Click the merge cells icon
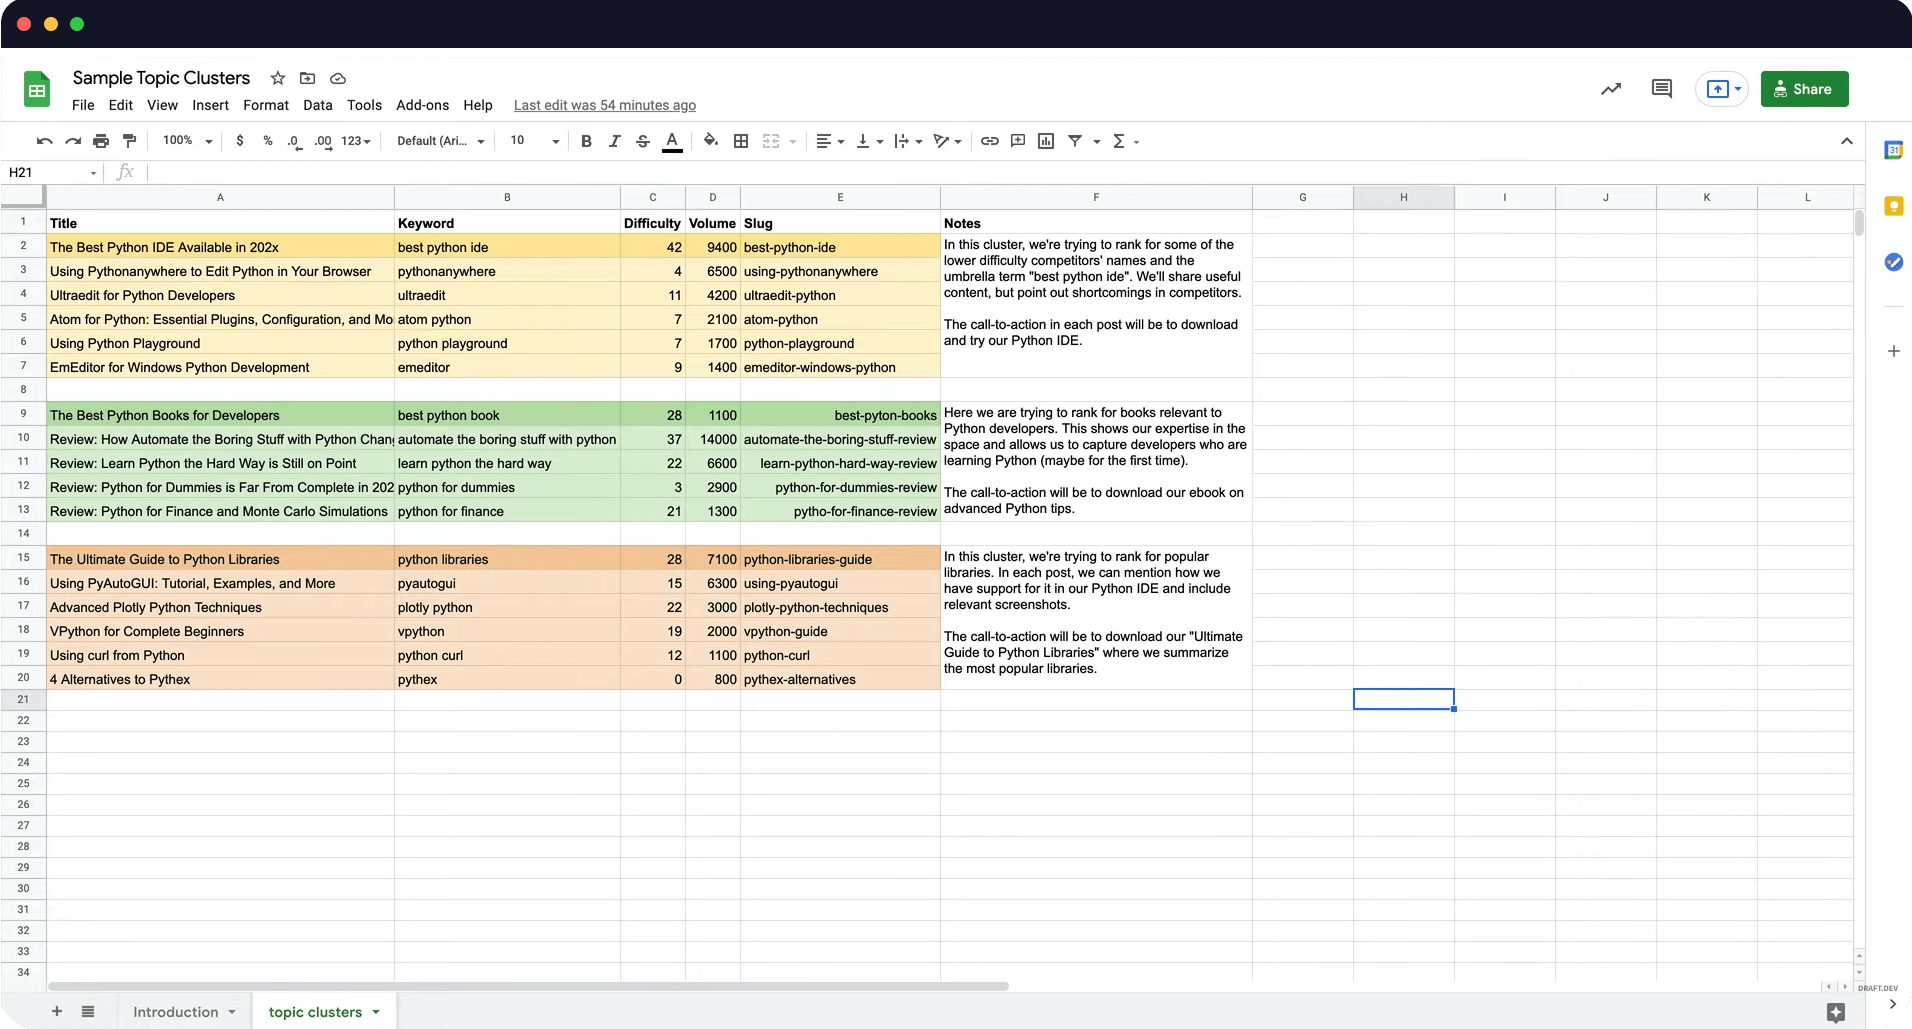Viewport: 1912px width, 1029px height. (771, 141)
